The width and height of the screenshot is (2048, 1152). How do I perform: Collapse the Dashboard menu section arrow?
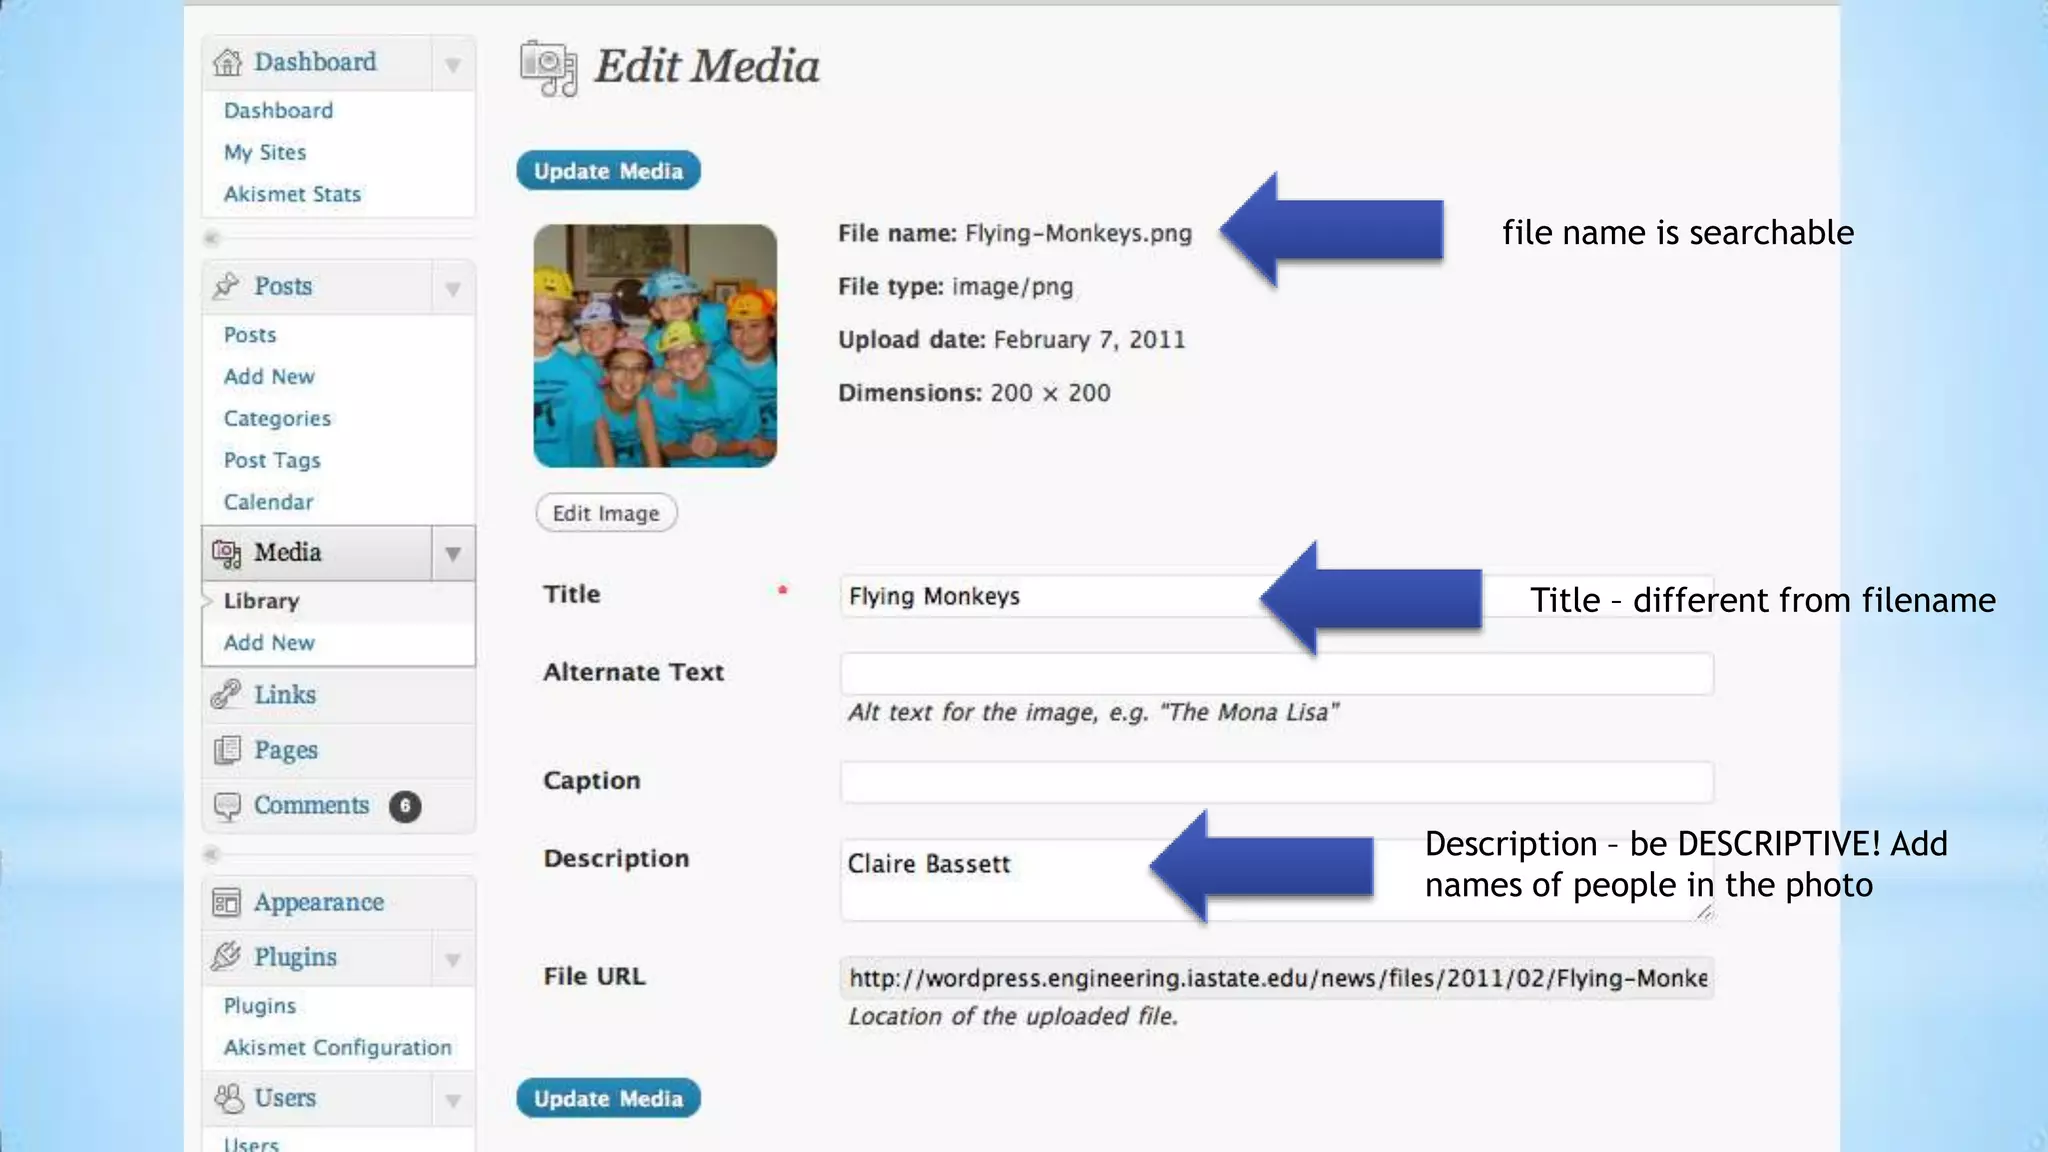tap(453, 64)
